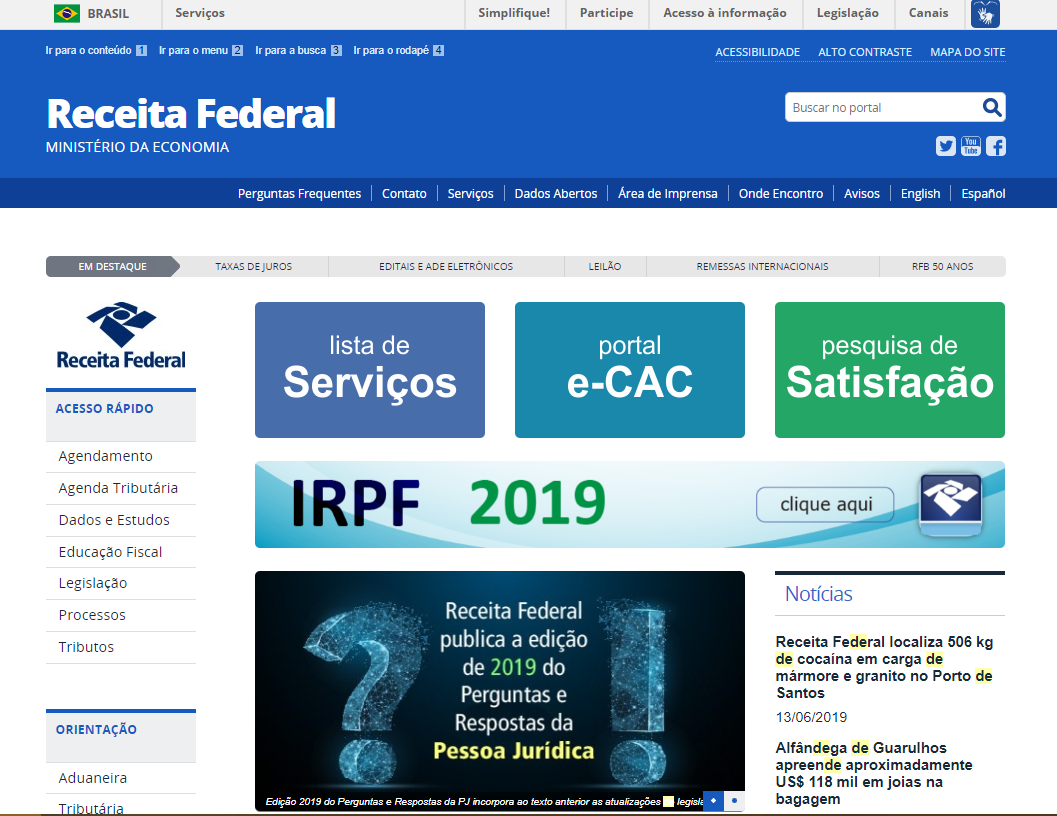Image resolution: width=1057 pixels, height=816 pixels.
Task: Select EDITAIS E ADE ELETRÔNICOS tab
Action: [446, 266]
